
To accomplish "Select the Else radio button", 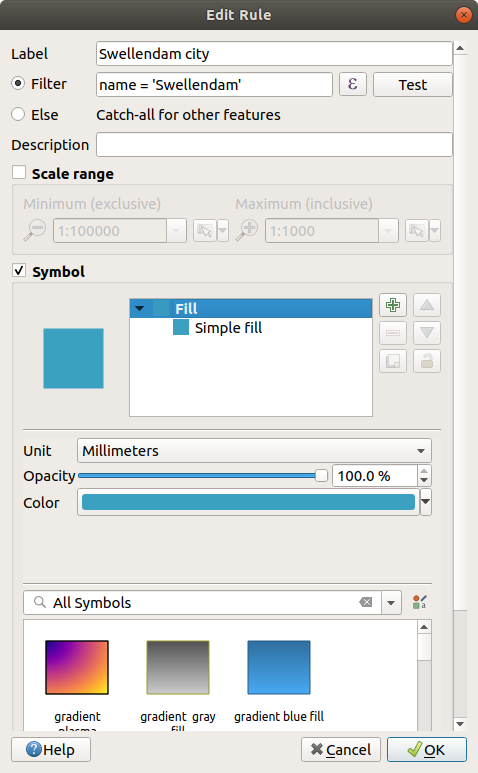I will pyautogui.click(x=18, y=114).
